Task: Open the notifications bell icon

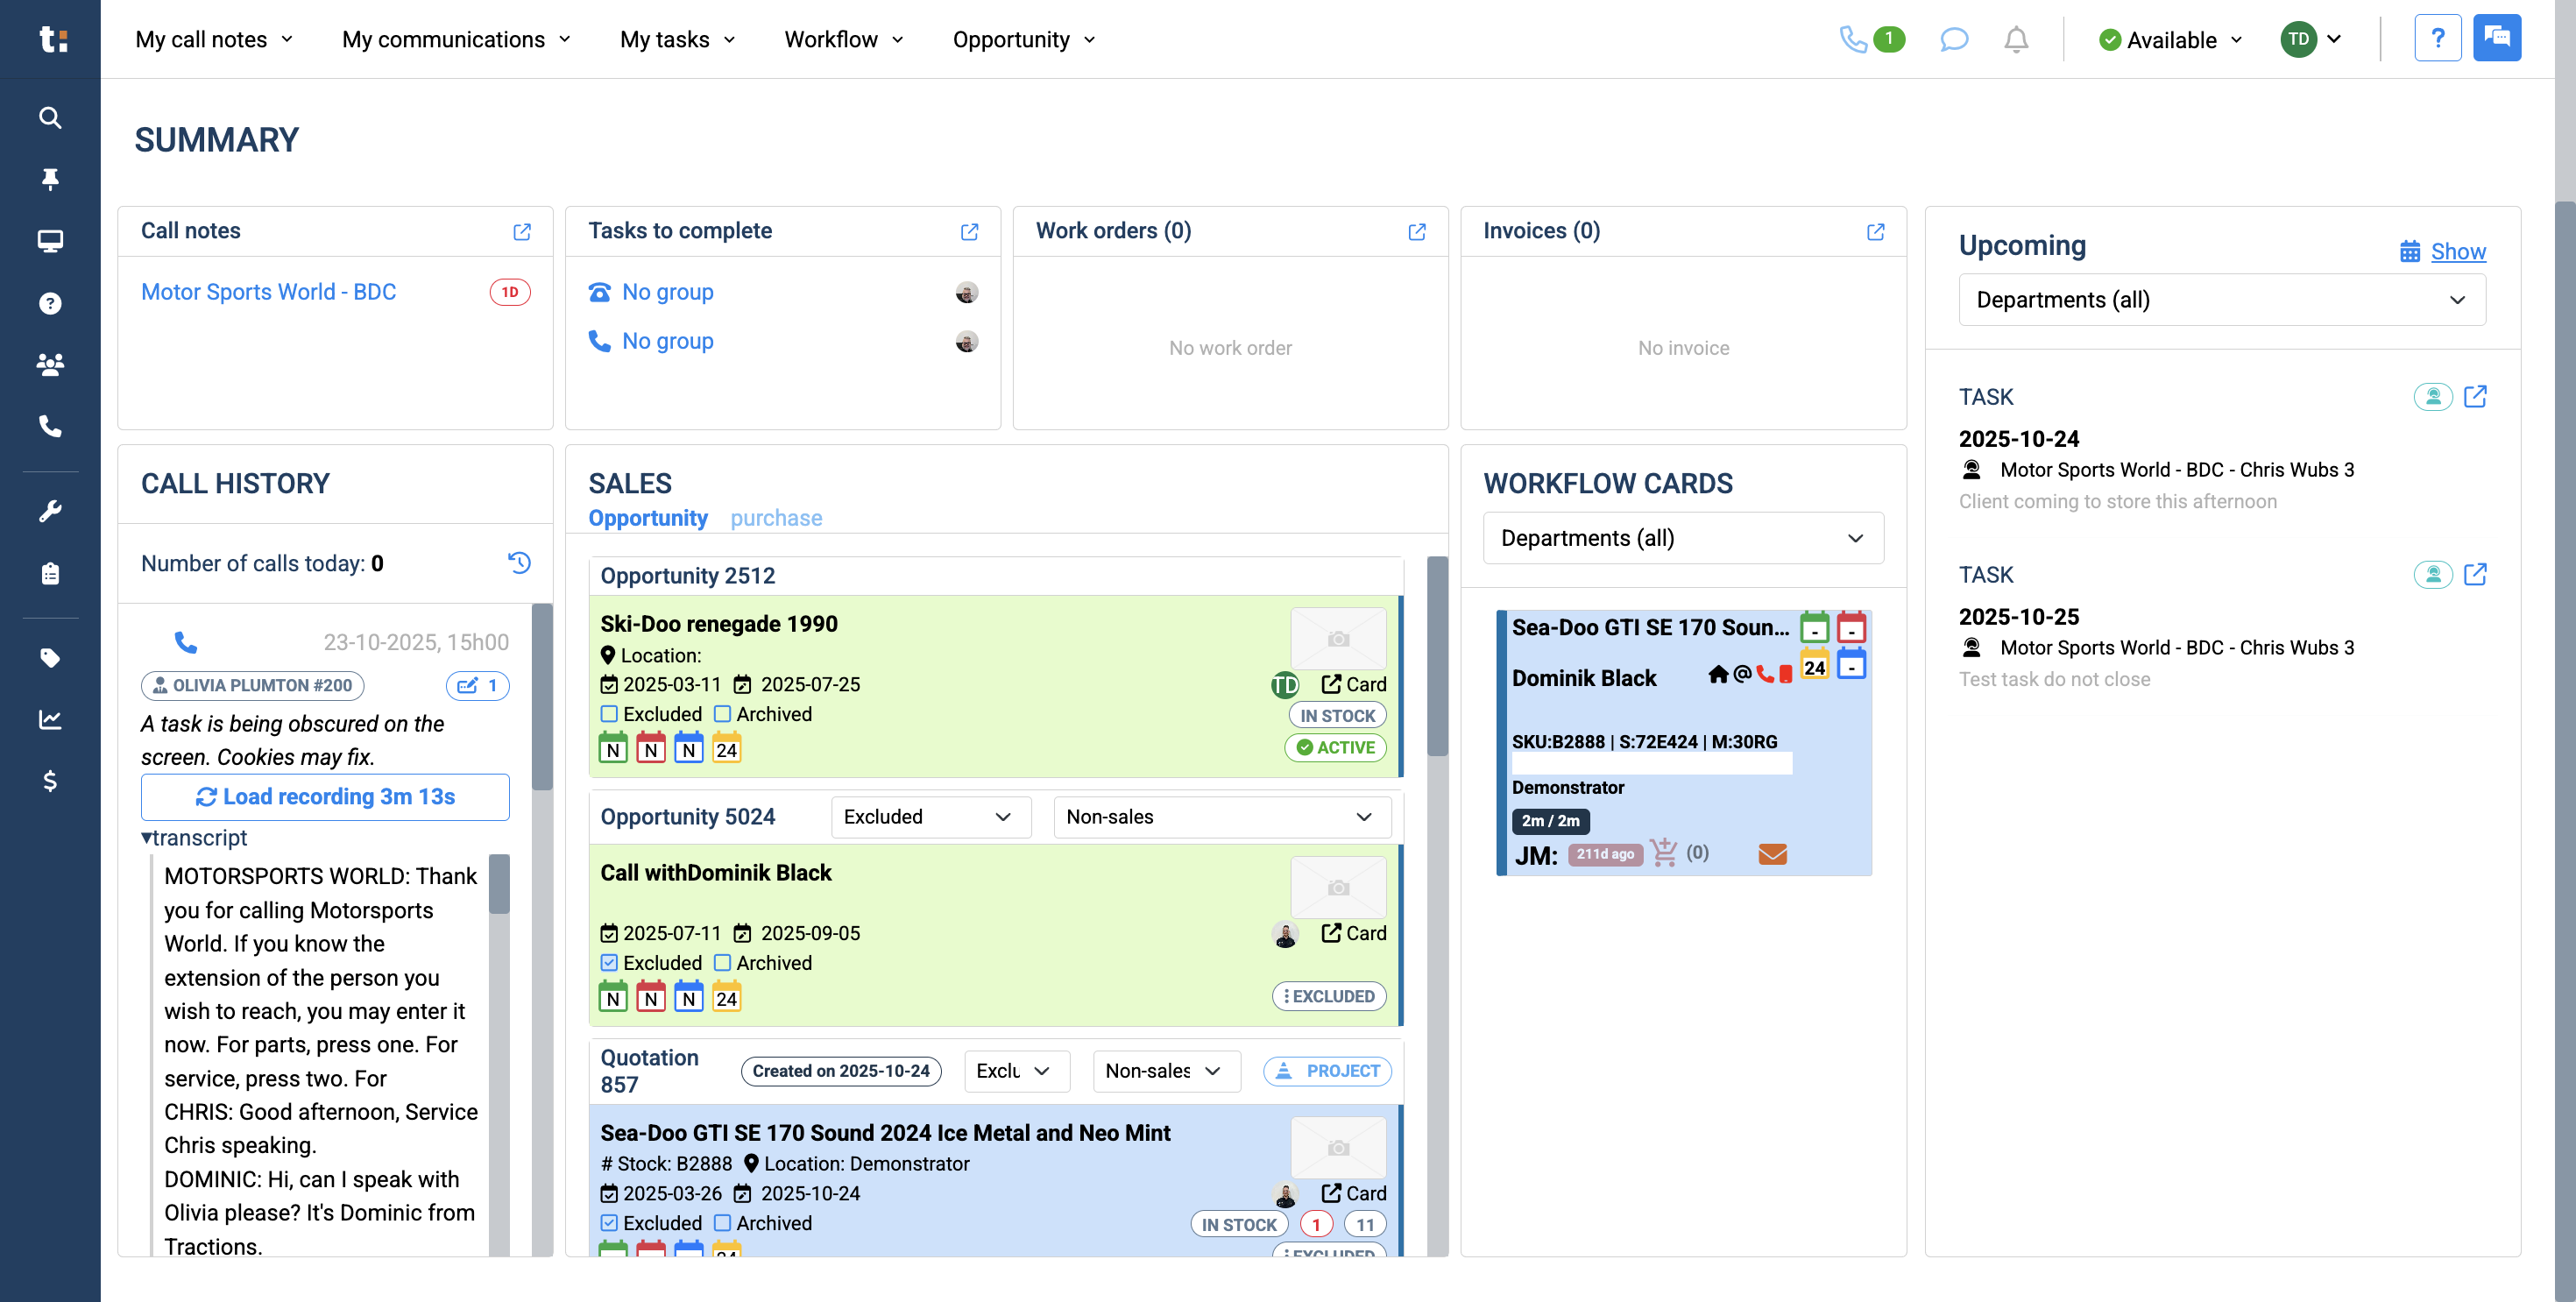Action: pos(2015,40)
